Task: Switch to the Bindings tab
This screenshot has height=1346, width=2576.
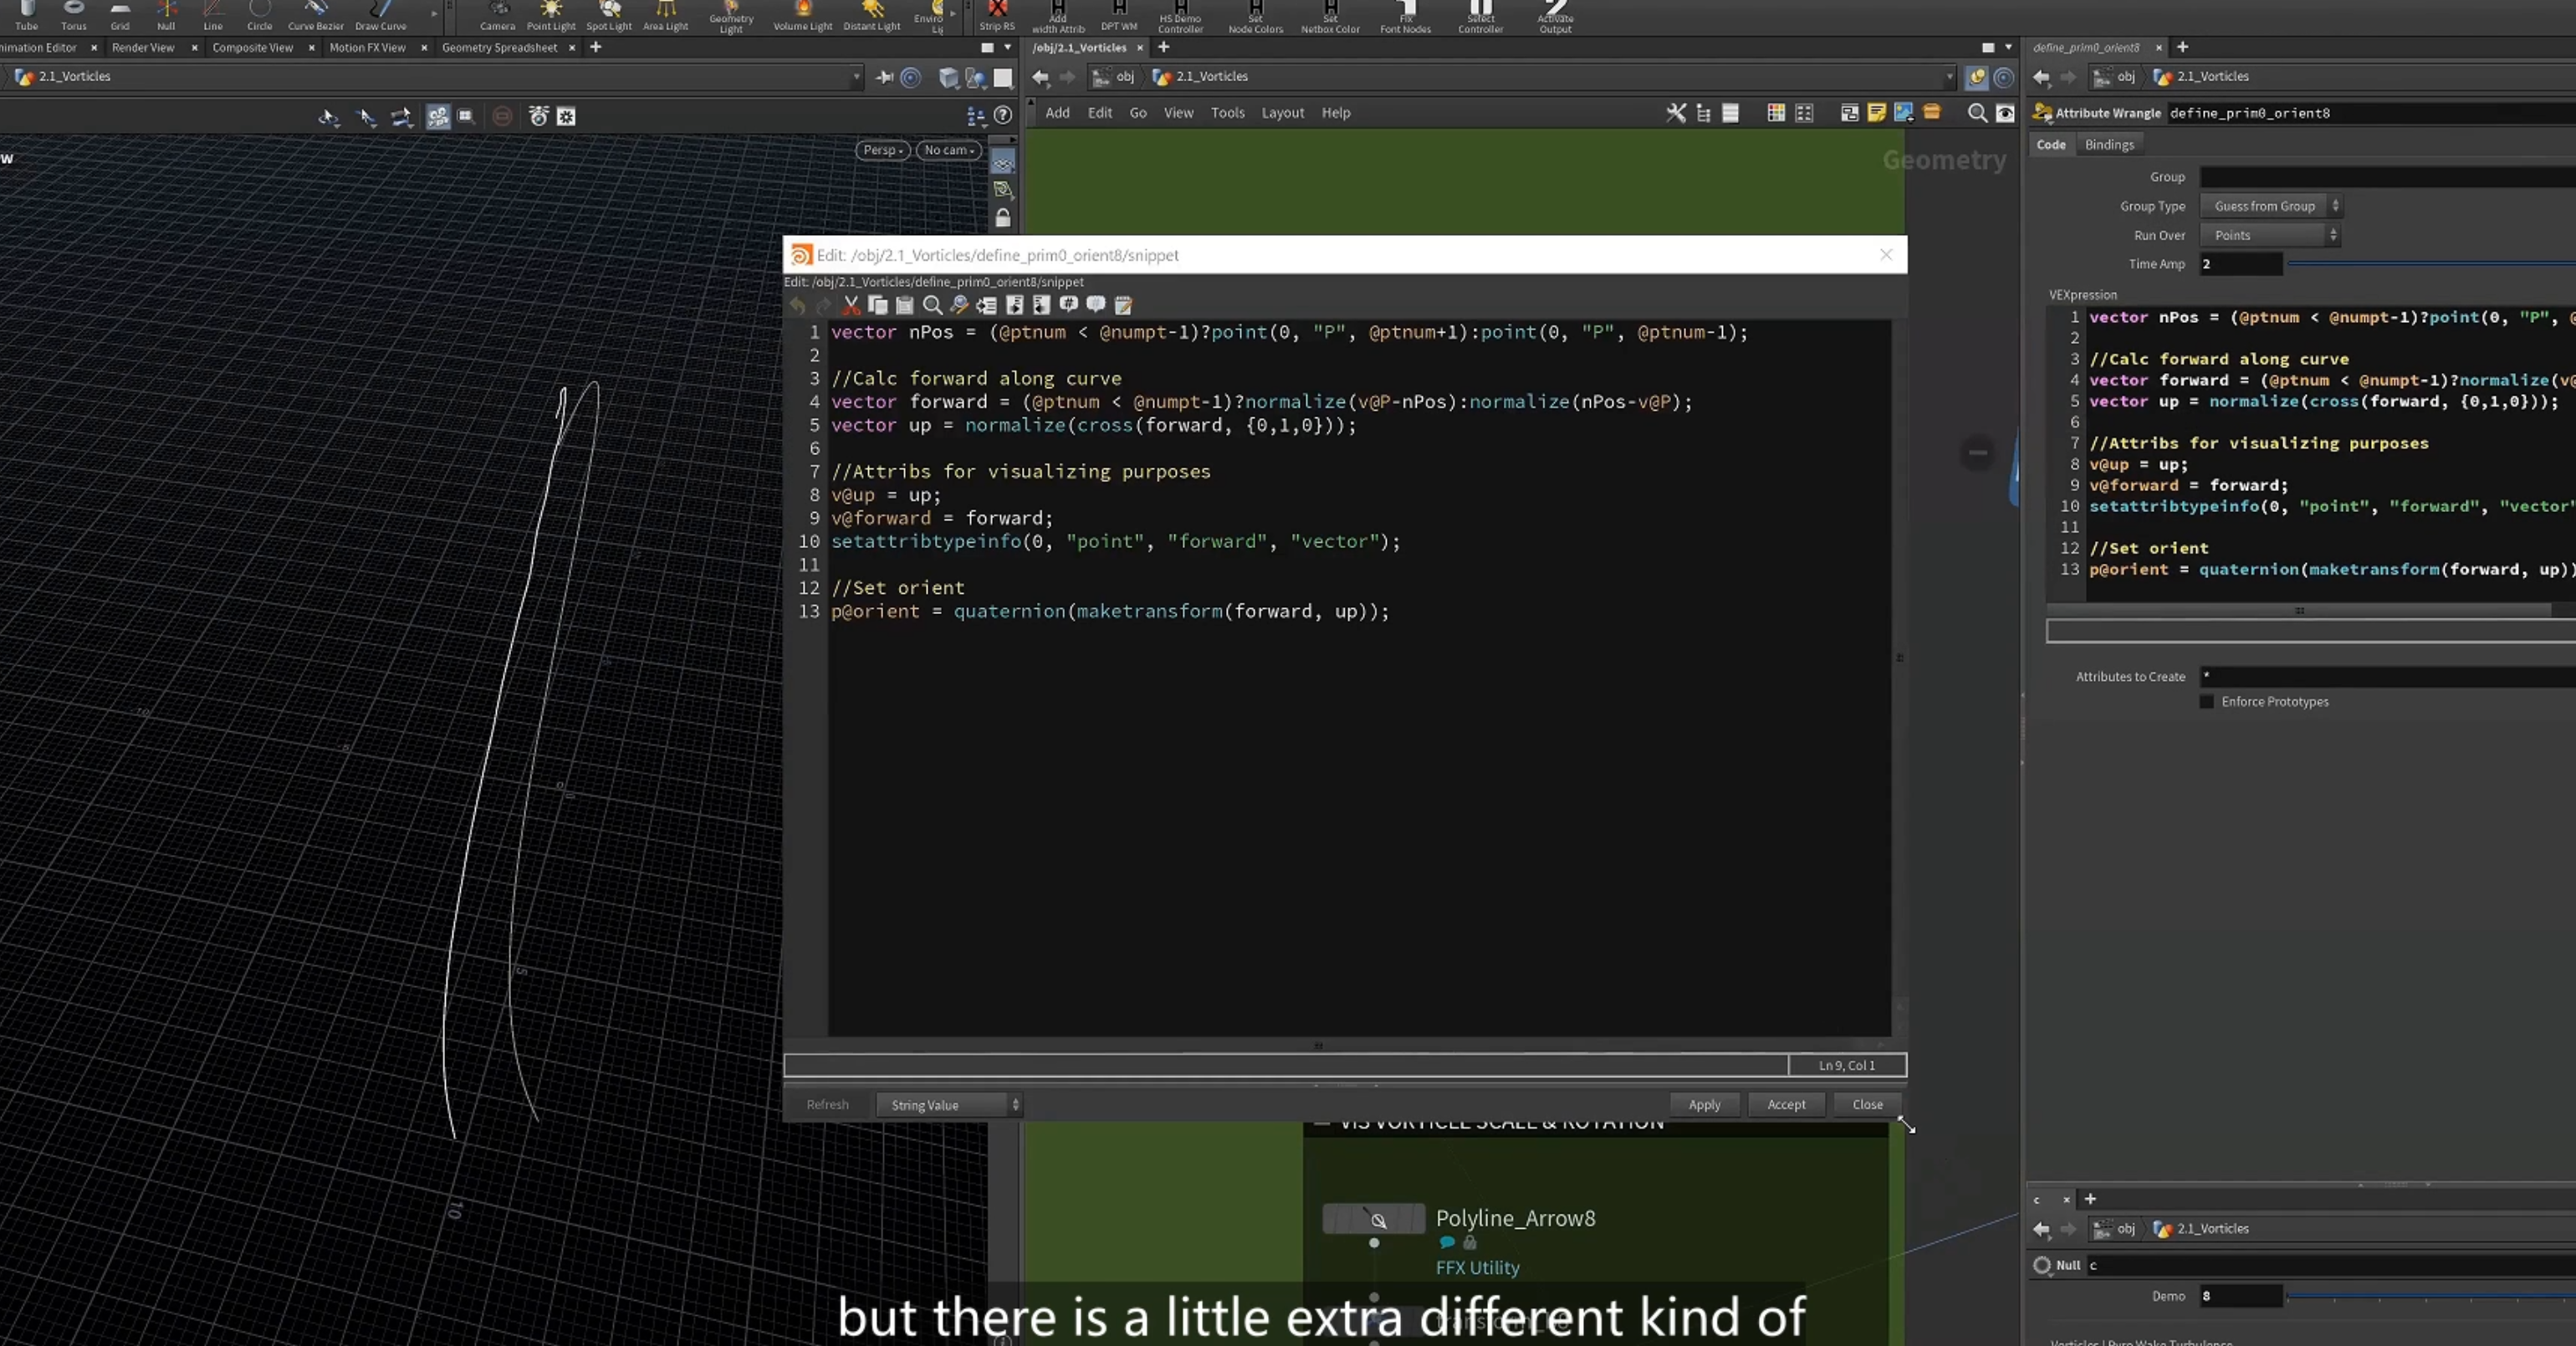Action: click(2109, 145)
